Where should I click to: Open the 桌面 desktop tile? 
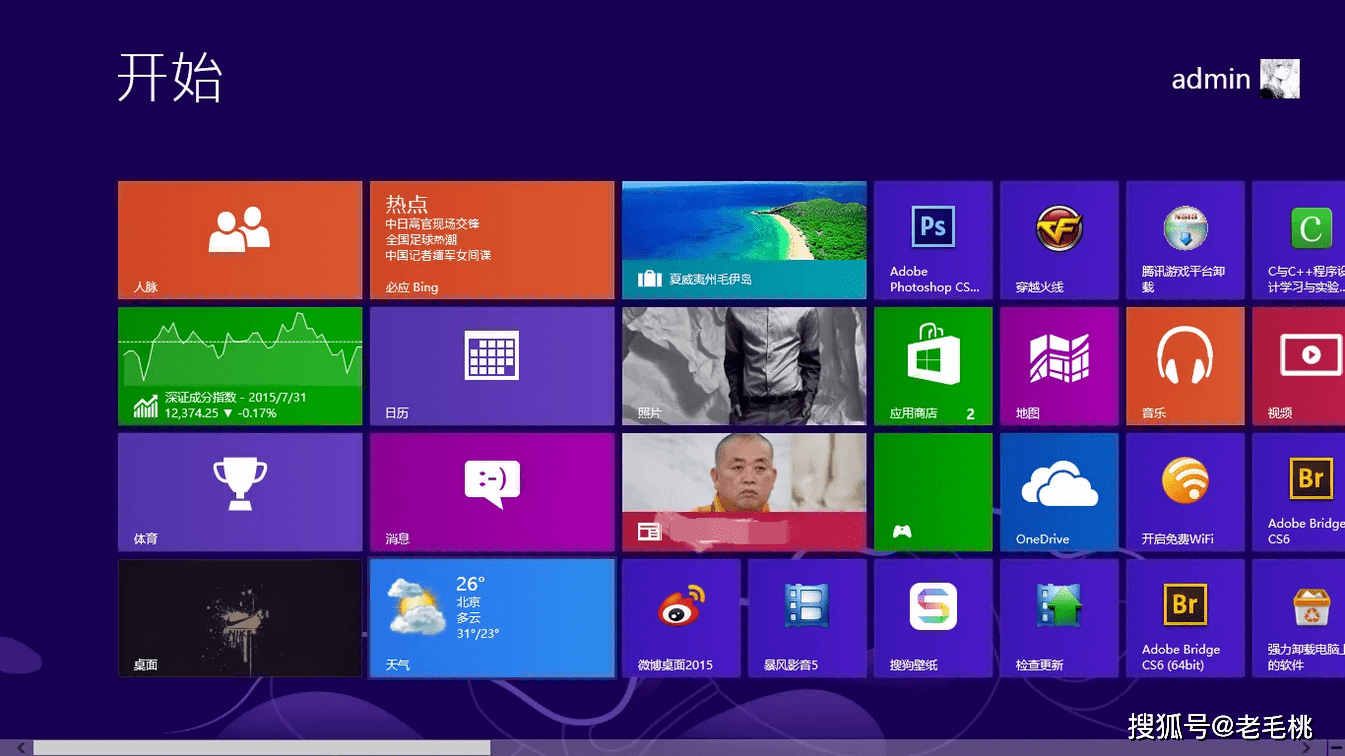(x=240, y=618)
